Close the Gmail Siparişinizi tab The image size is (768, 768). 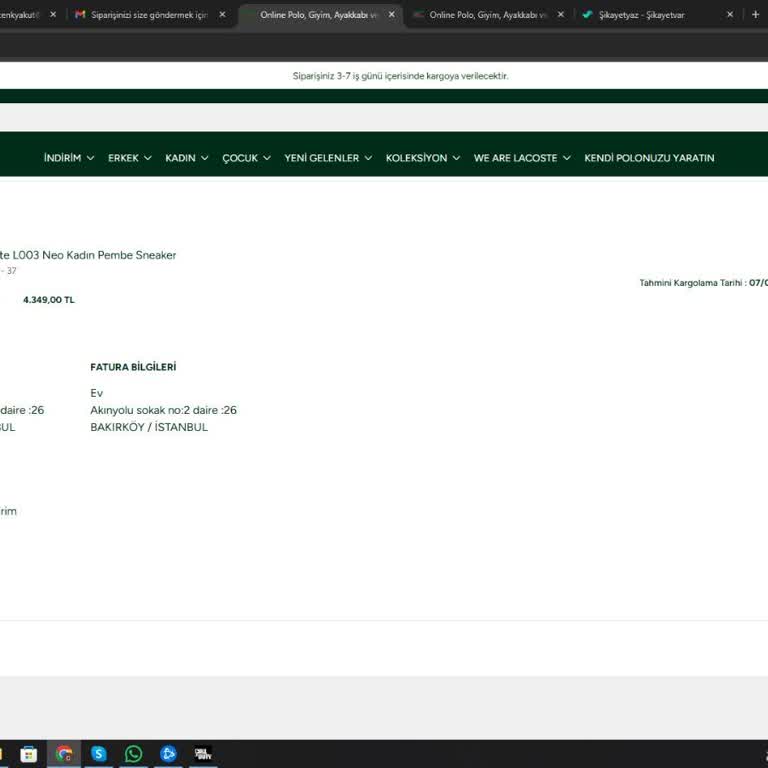(222, 15)
